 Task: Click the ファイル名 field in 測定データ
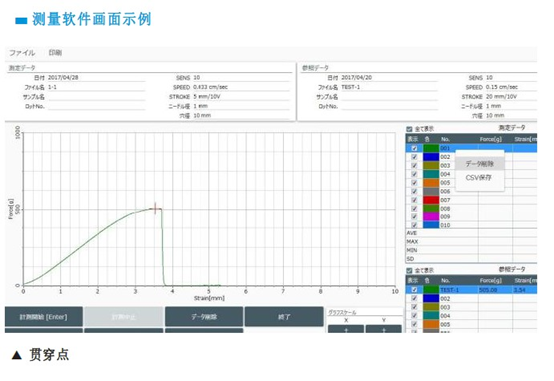click(x=96, y=87)
